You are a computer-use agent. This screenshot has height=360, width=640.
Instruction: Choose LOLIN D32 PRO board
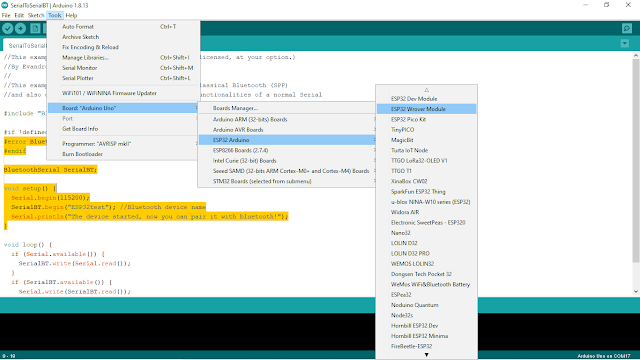[427, 253]
